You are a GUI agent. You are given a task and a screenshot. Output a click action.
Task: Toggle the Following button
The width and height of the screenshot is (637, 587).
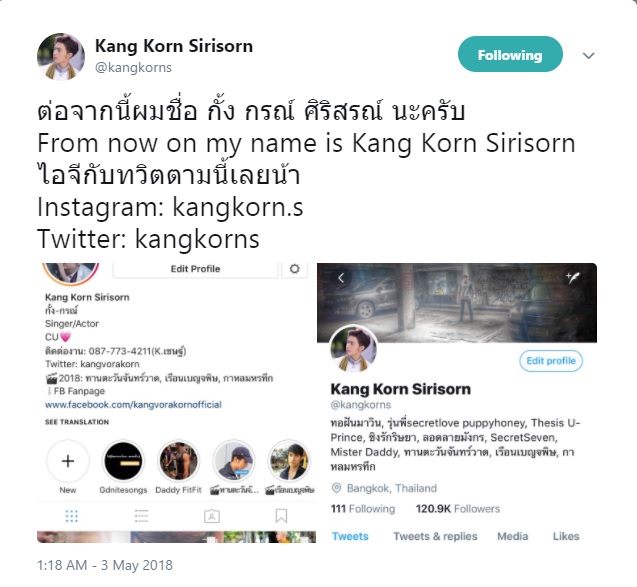point(510,54)
